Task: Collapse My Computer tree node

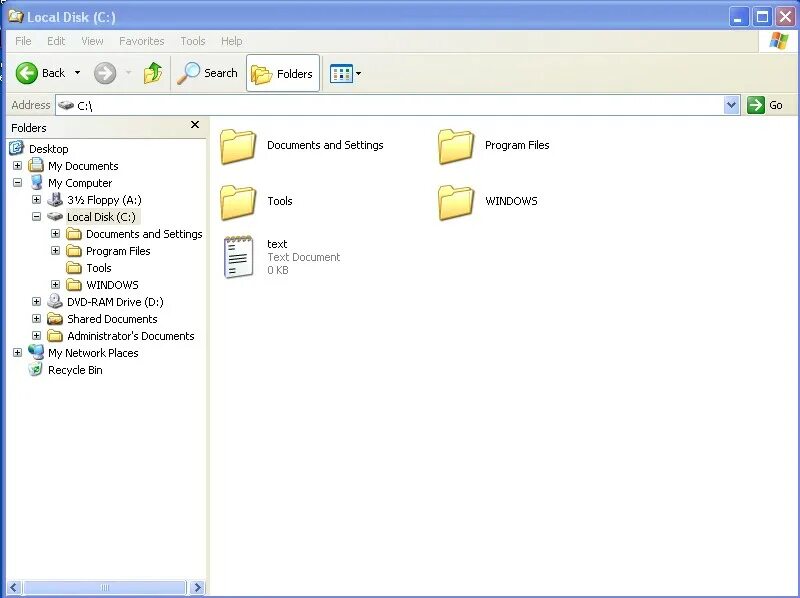Action: click(x=17, y=182)
